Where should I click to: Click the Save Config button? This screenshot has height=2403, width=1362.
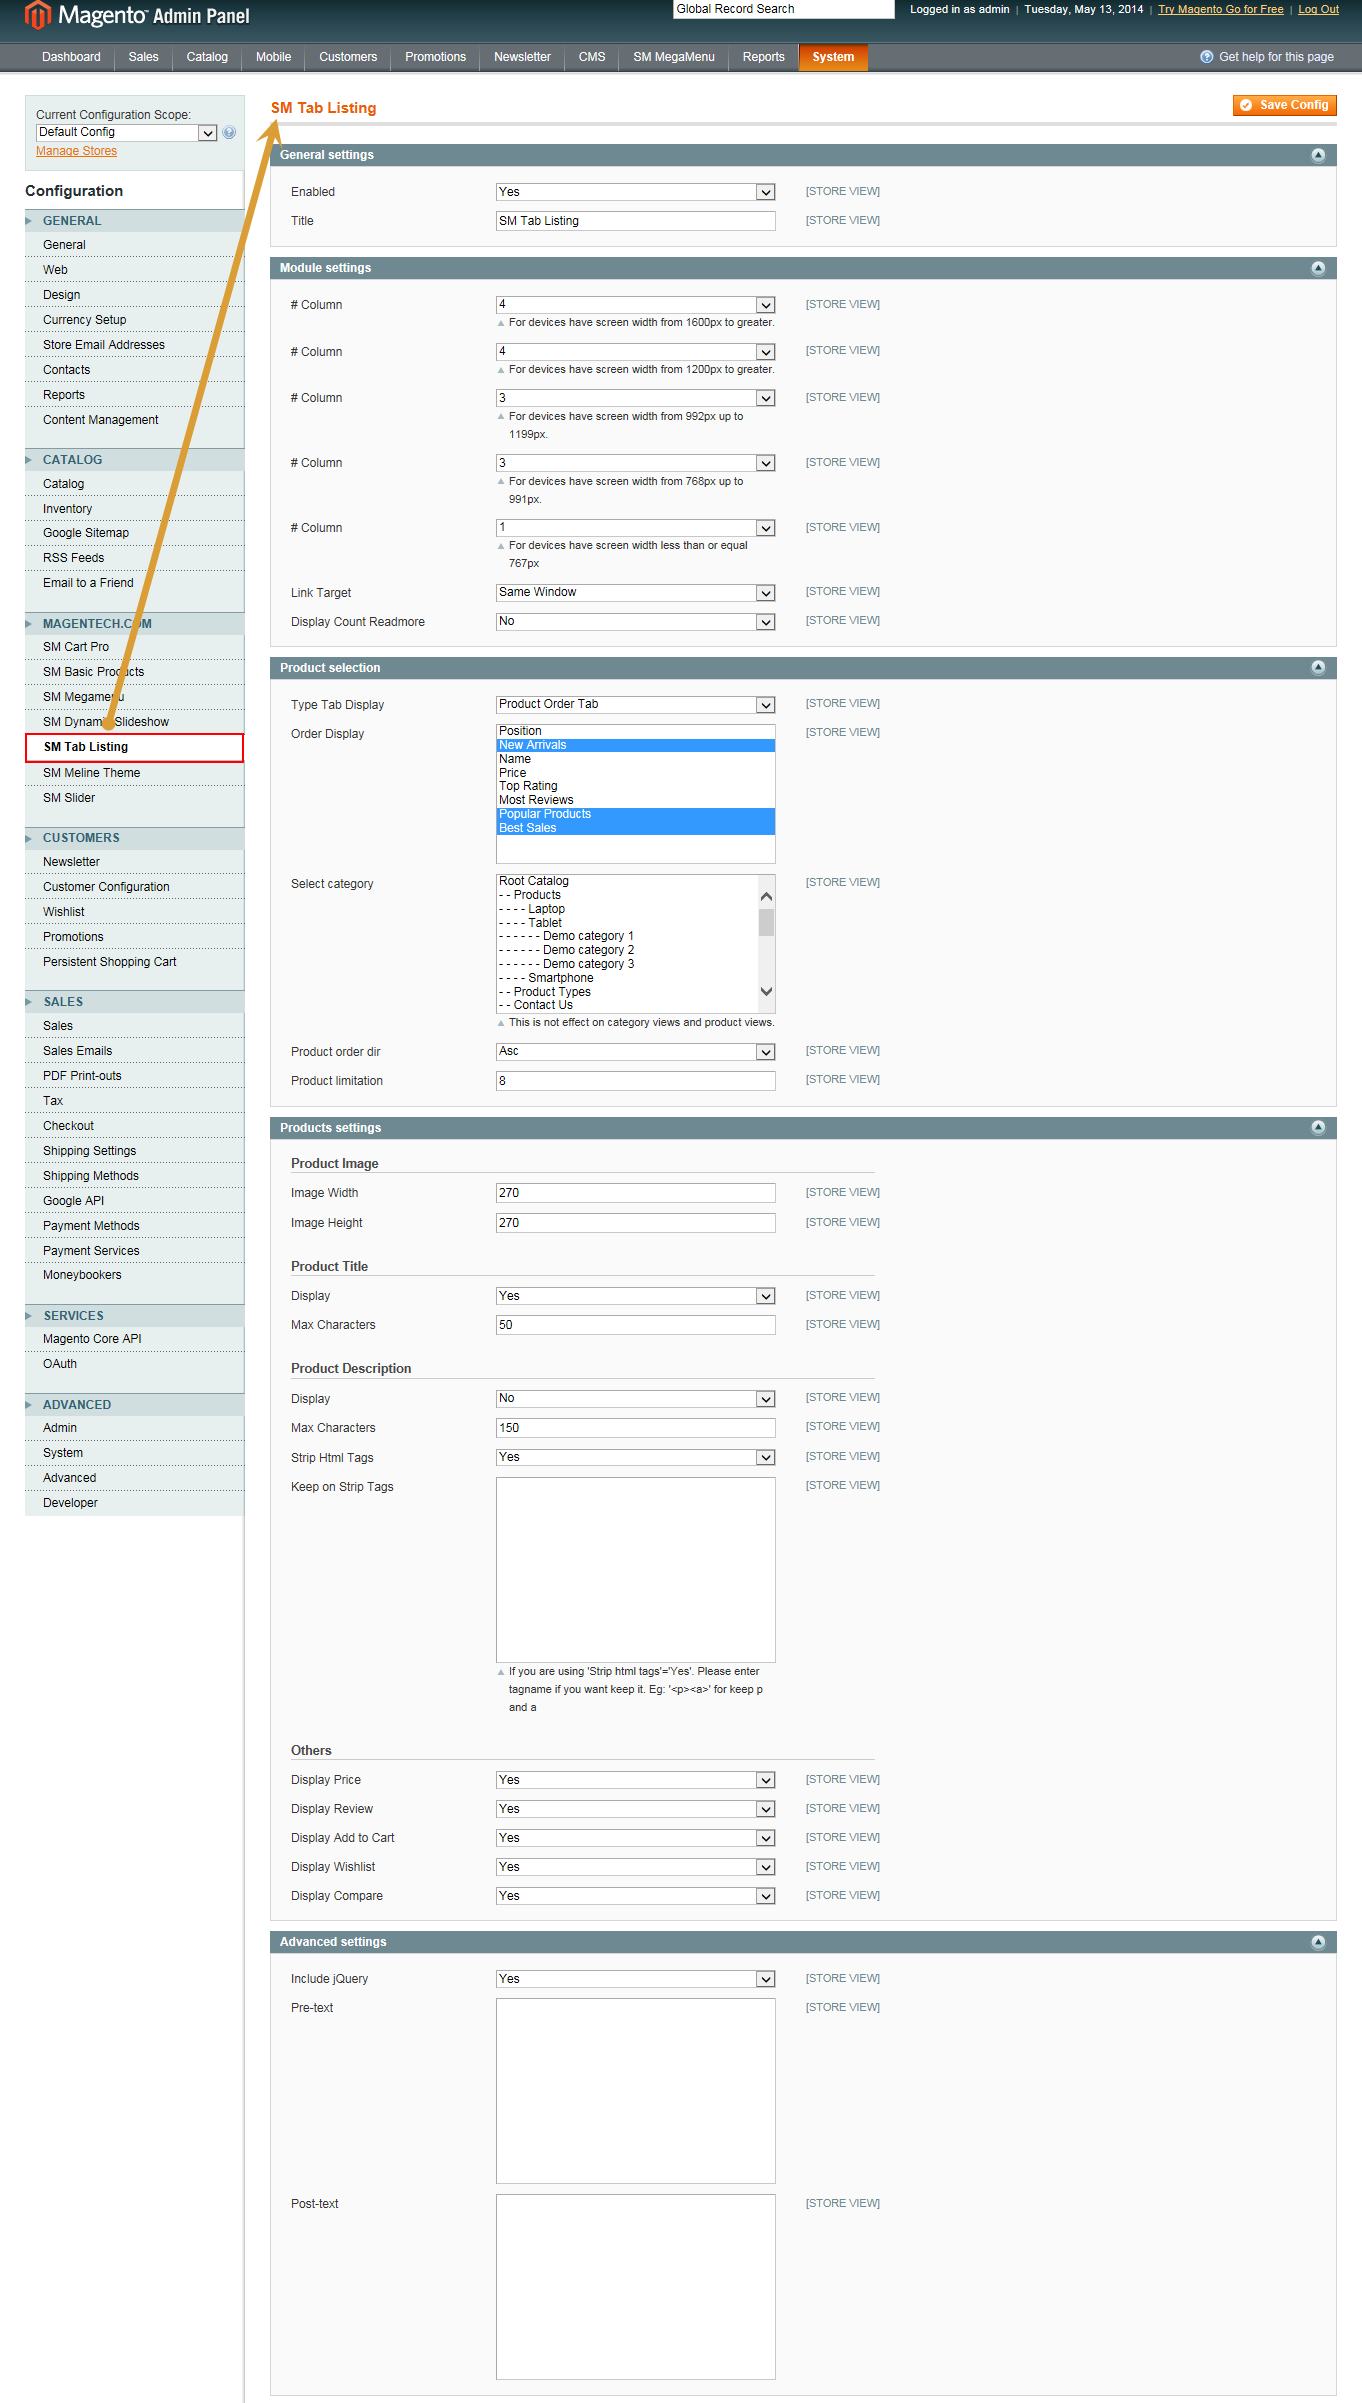(x=1284, y=105)
